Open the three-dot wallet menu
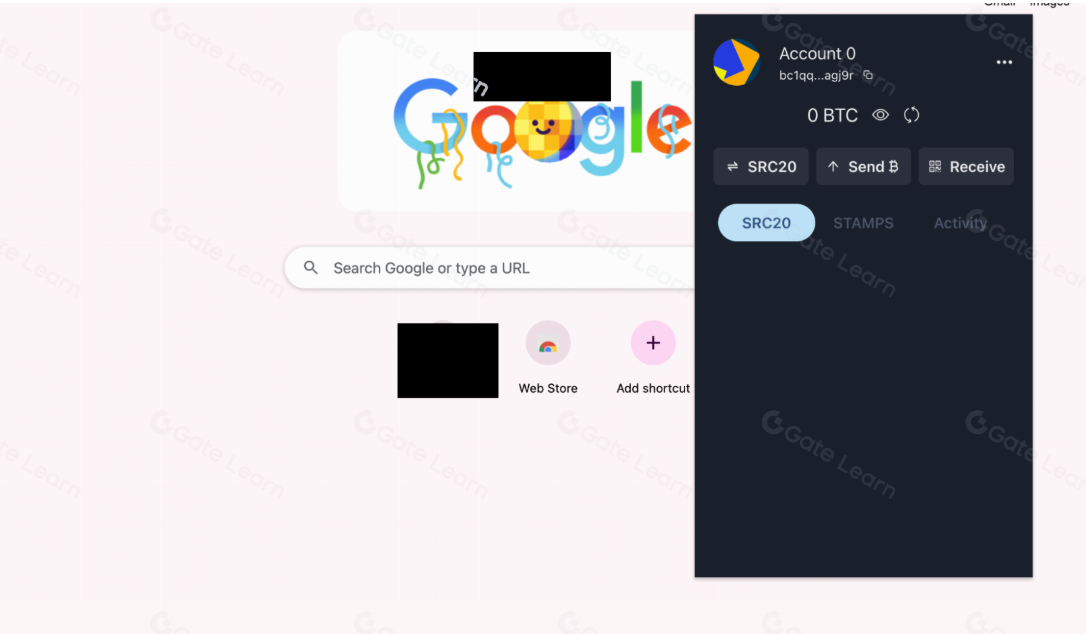Image resolution: width=1086 pixels, height=634 pixels. [x=1004, y=62]
